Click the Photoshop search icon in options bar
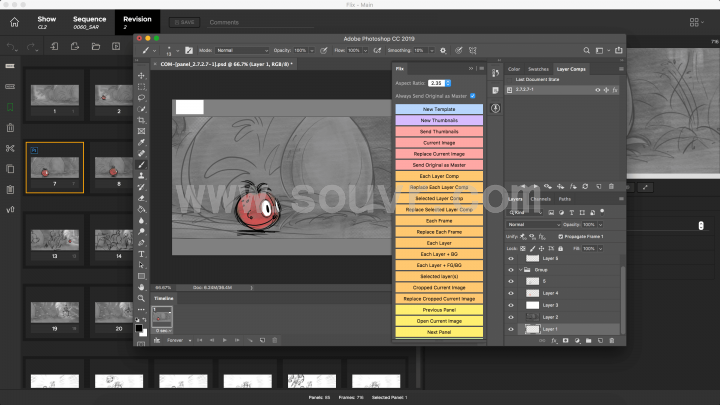The height and width of the screenshot is (405, 720). pos(586,51)
